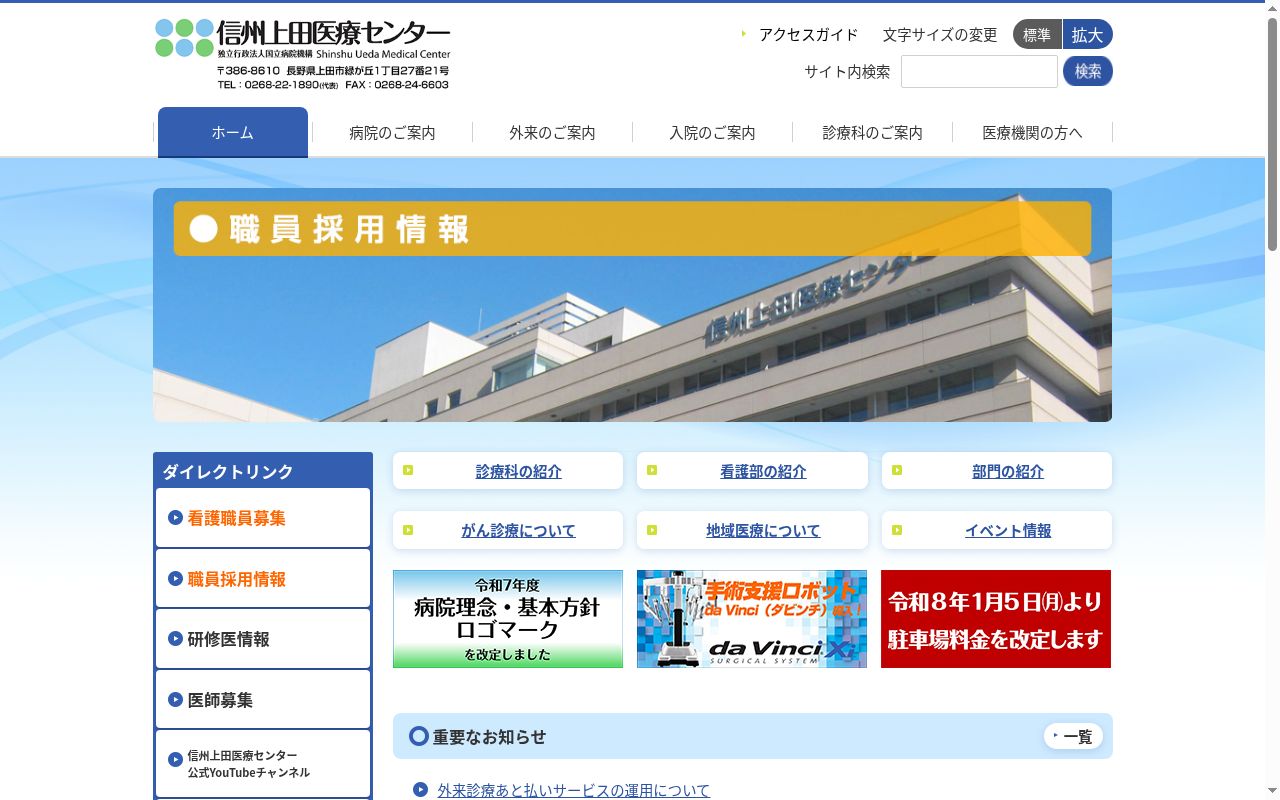The width and height of the screenshot is (1280, 800).
Task: Click the green marker beside 地域医療について
Action: 652,530
